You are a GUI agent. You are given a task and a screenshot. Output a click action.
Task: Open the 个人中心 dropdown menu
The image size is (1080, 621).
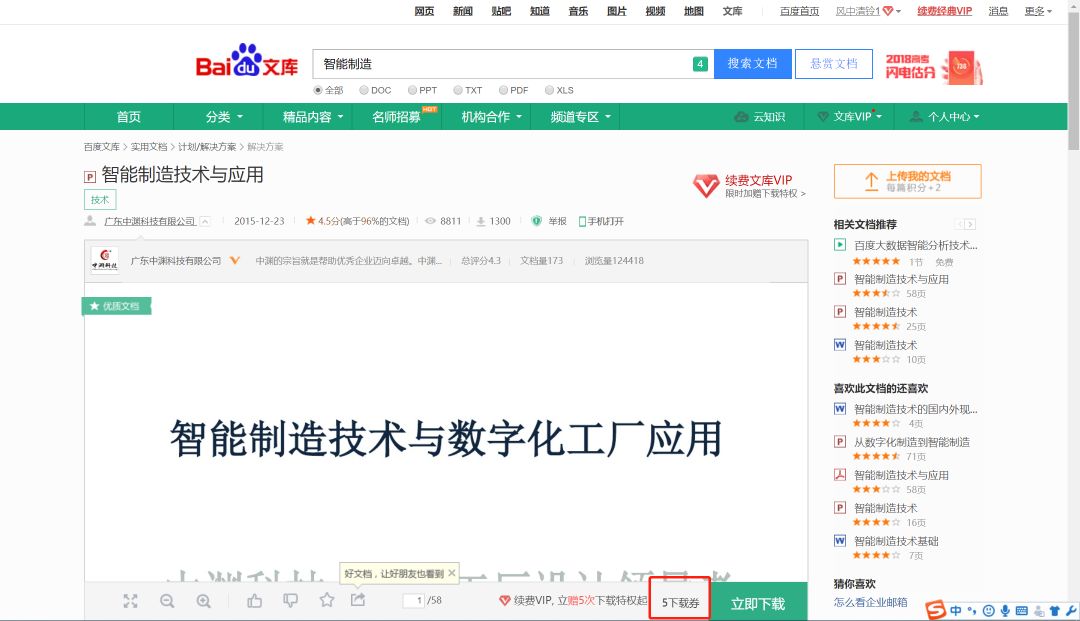(x=944, y=117)
